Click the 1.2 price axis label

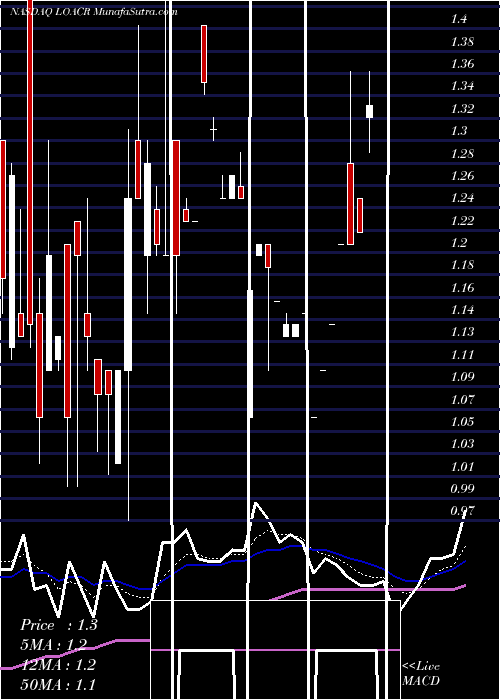pos(459,243)
